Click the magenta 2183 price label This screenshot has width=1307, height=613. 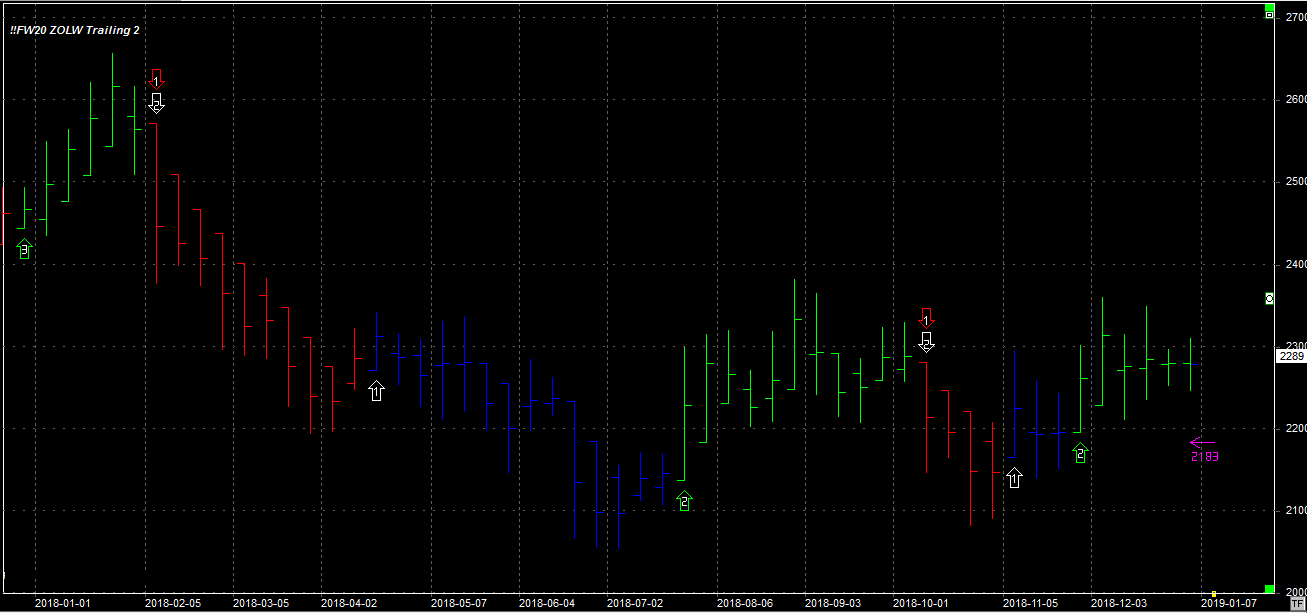(x=1204, y=457)
